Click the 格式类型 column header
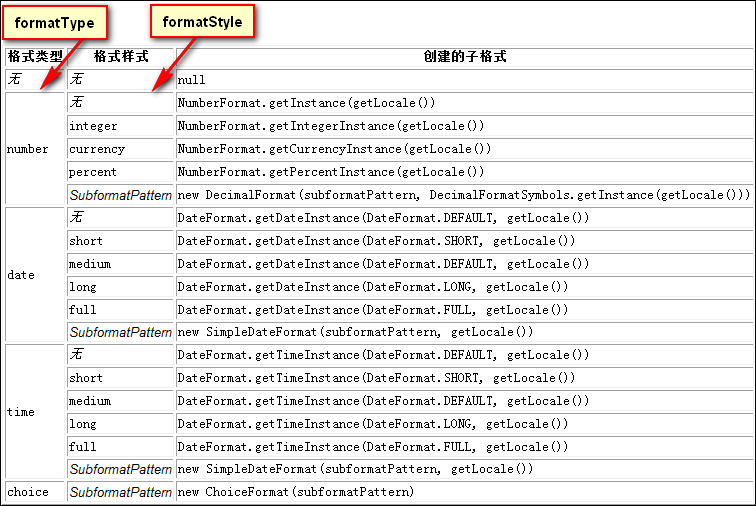This screenshot has height=506, width=756. (x=35, y=56)
